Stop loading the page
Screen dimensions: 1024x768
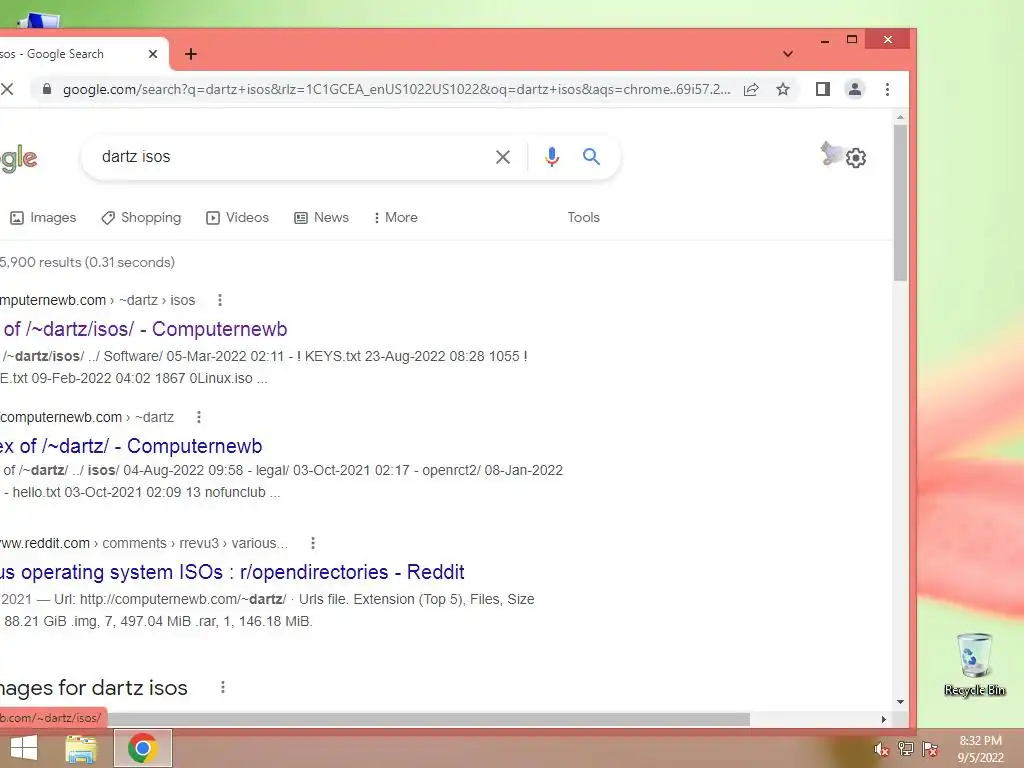7,89
